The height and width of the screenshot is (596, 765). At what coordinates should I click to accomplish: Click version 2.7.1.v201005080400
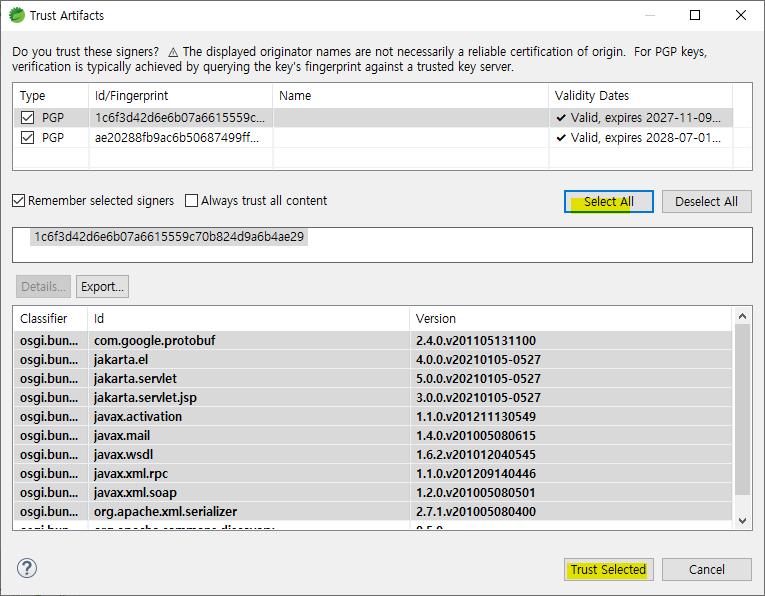tap(476, 512)
